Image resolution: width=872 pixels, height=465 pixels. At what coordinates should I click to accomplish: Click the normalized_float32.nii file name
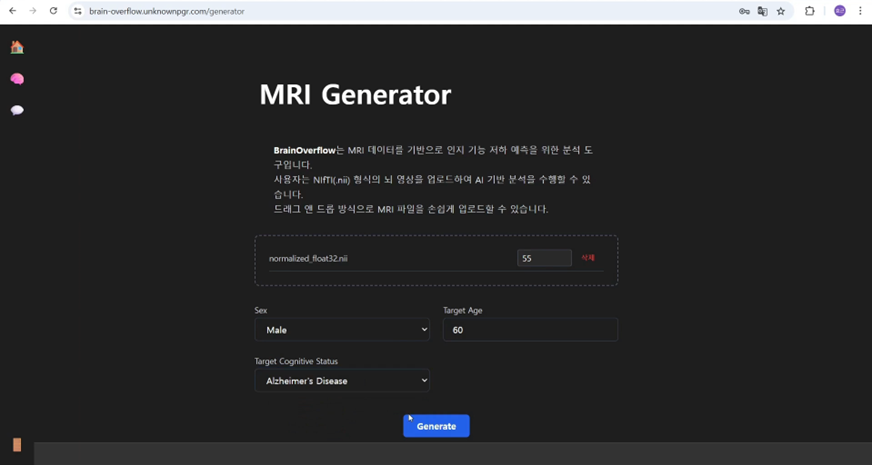(x=308, y=258)
